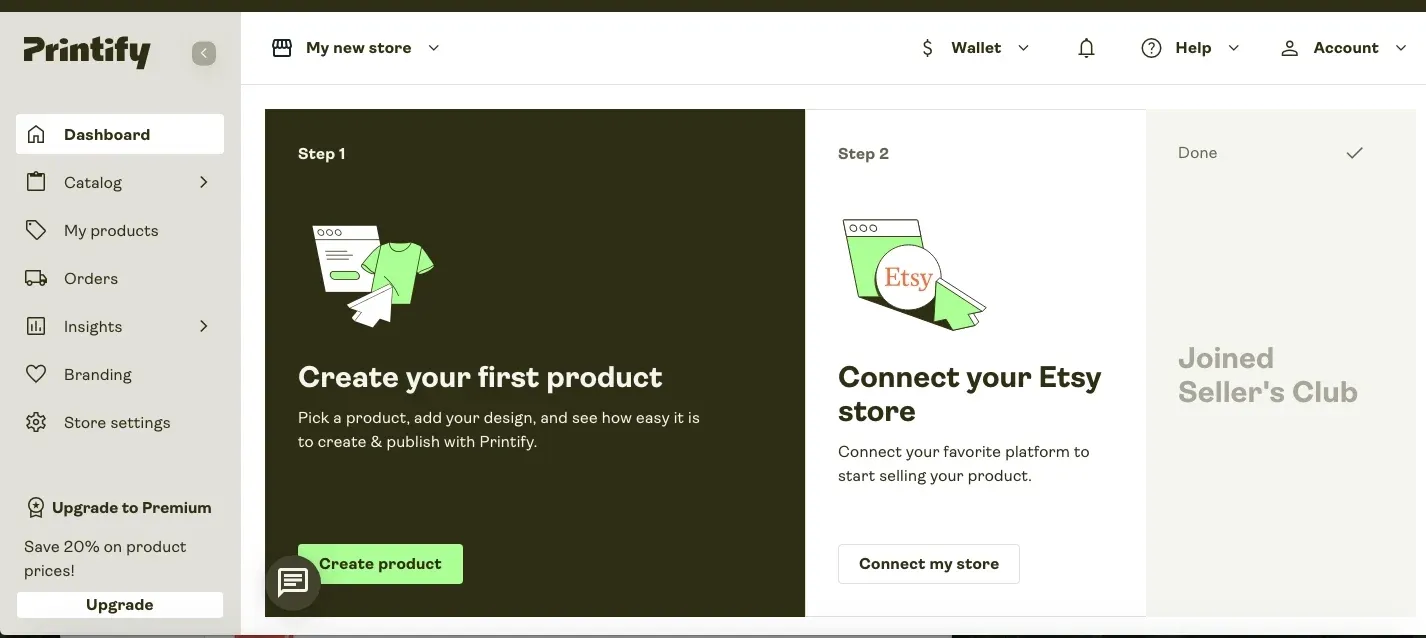Click the Upgrade button
The width and height of the screenshot is (1426, 638).
tap(120, 605)
